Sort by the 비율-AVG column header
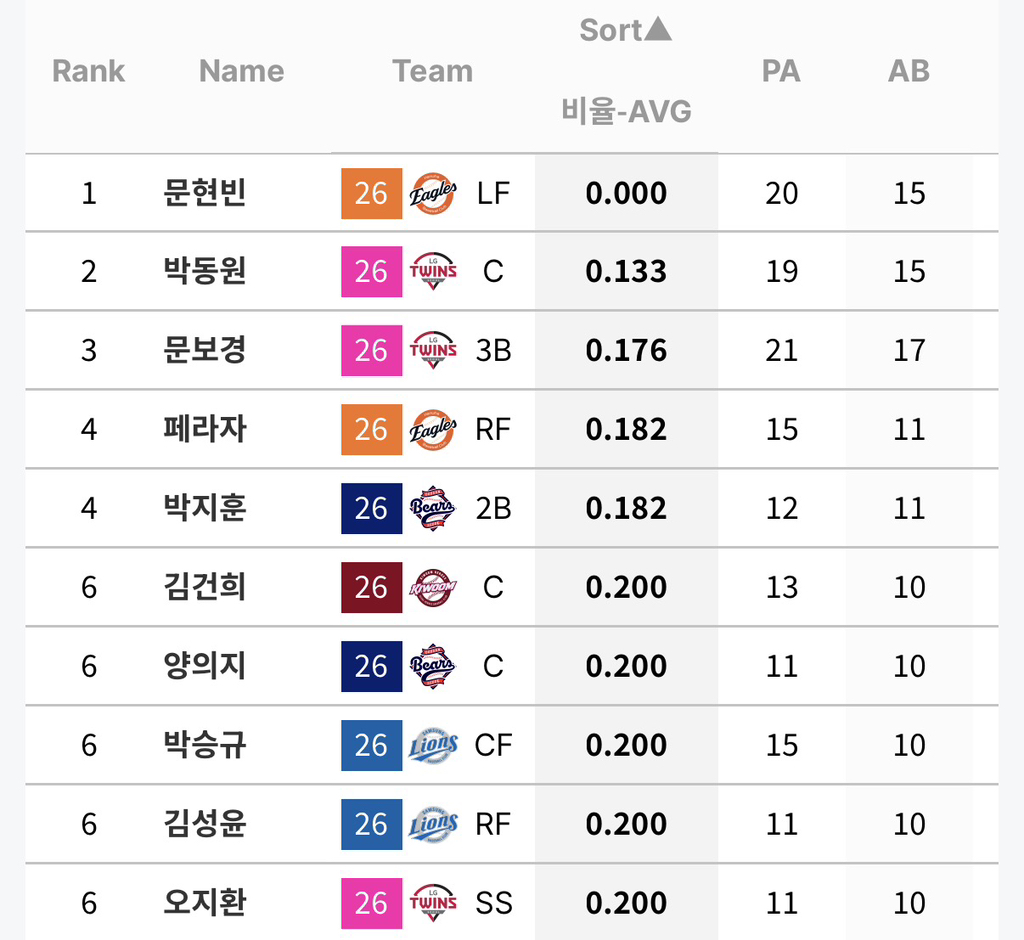Viewport: 1024px width, 940px height. (x=626, y=111)
